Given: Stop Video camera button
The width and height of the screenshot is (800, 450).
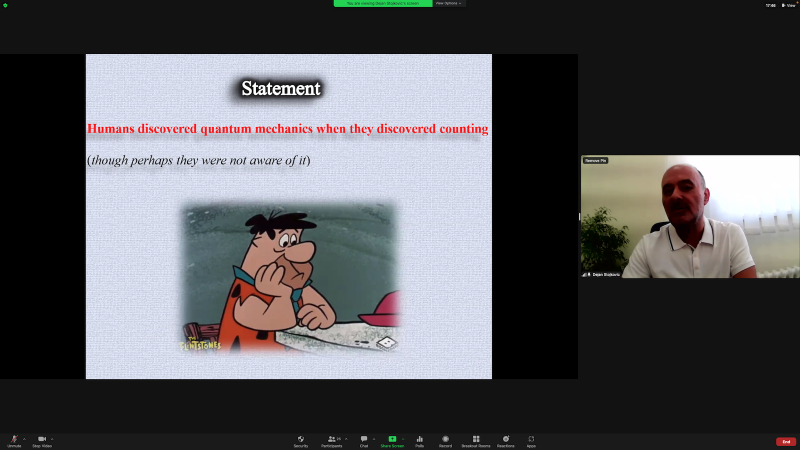Looking at the screenshot, I should (x=42, y=441).
